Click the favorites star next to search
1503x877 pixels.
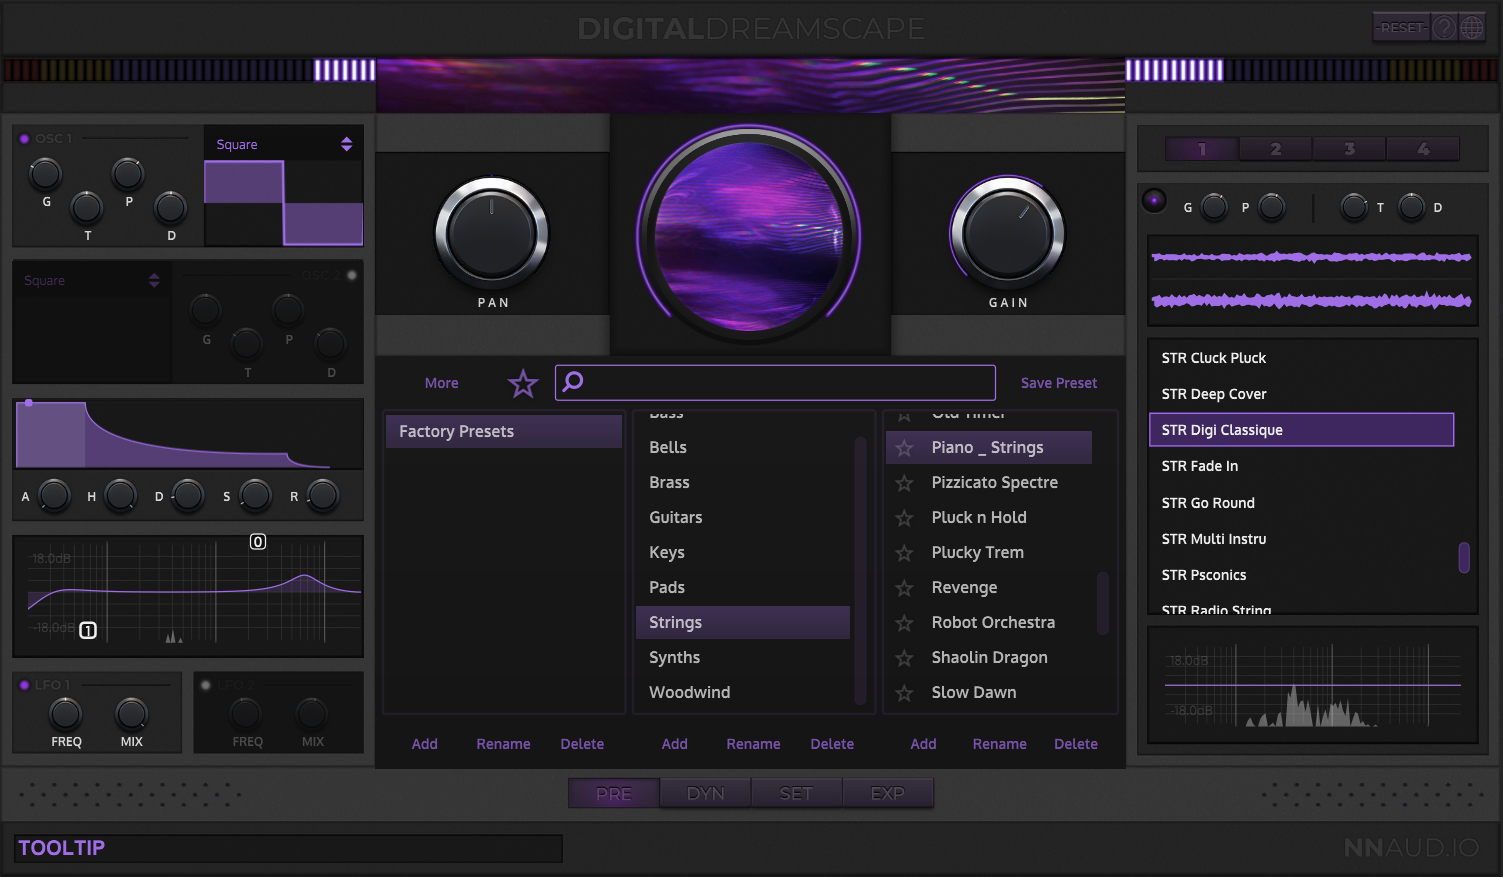coord(523,383)
